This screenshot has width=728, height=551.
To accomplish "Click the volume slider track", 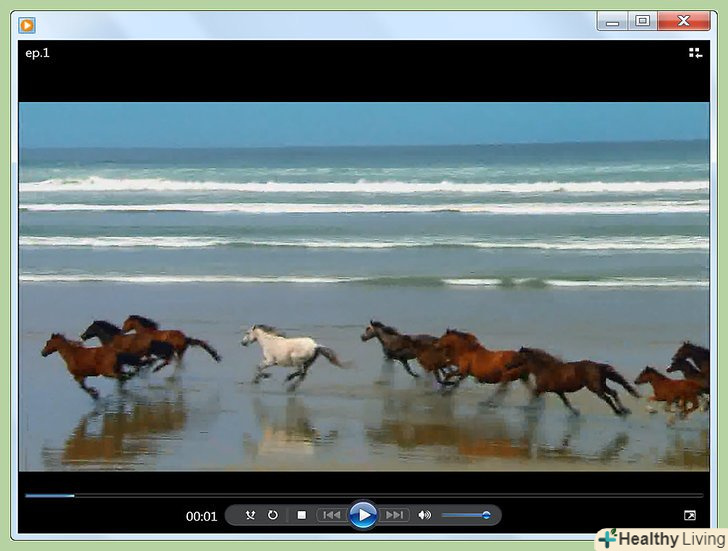I will click(462, 515).
